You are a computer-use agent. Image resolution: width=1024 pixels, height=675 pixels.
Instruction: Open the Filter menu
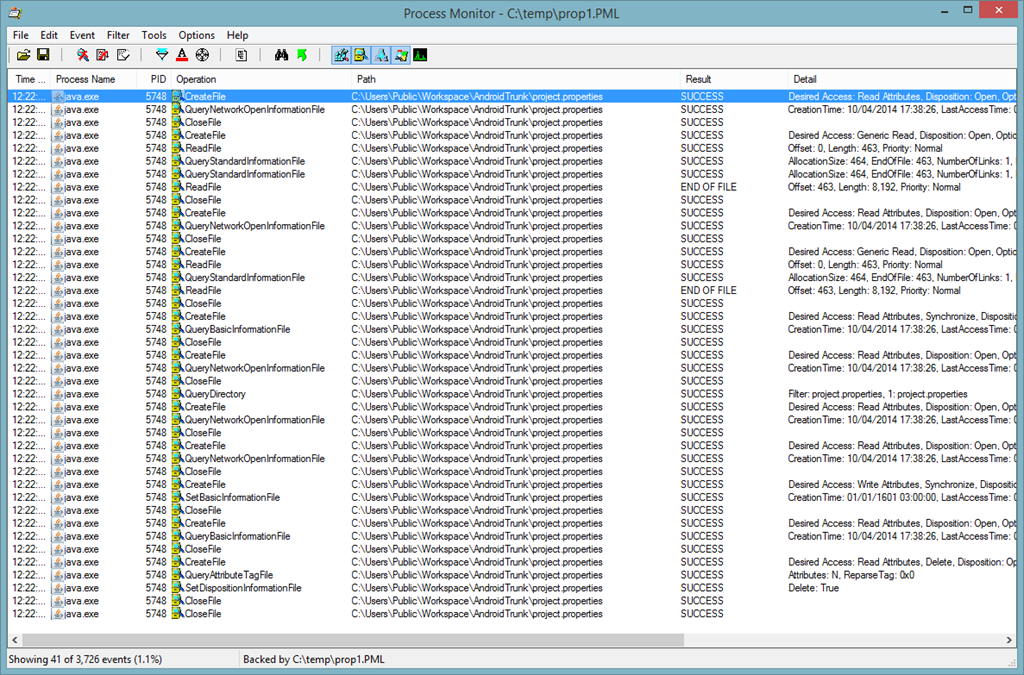[x=118, y=35]
